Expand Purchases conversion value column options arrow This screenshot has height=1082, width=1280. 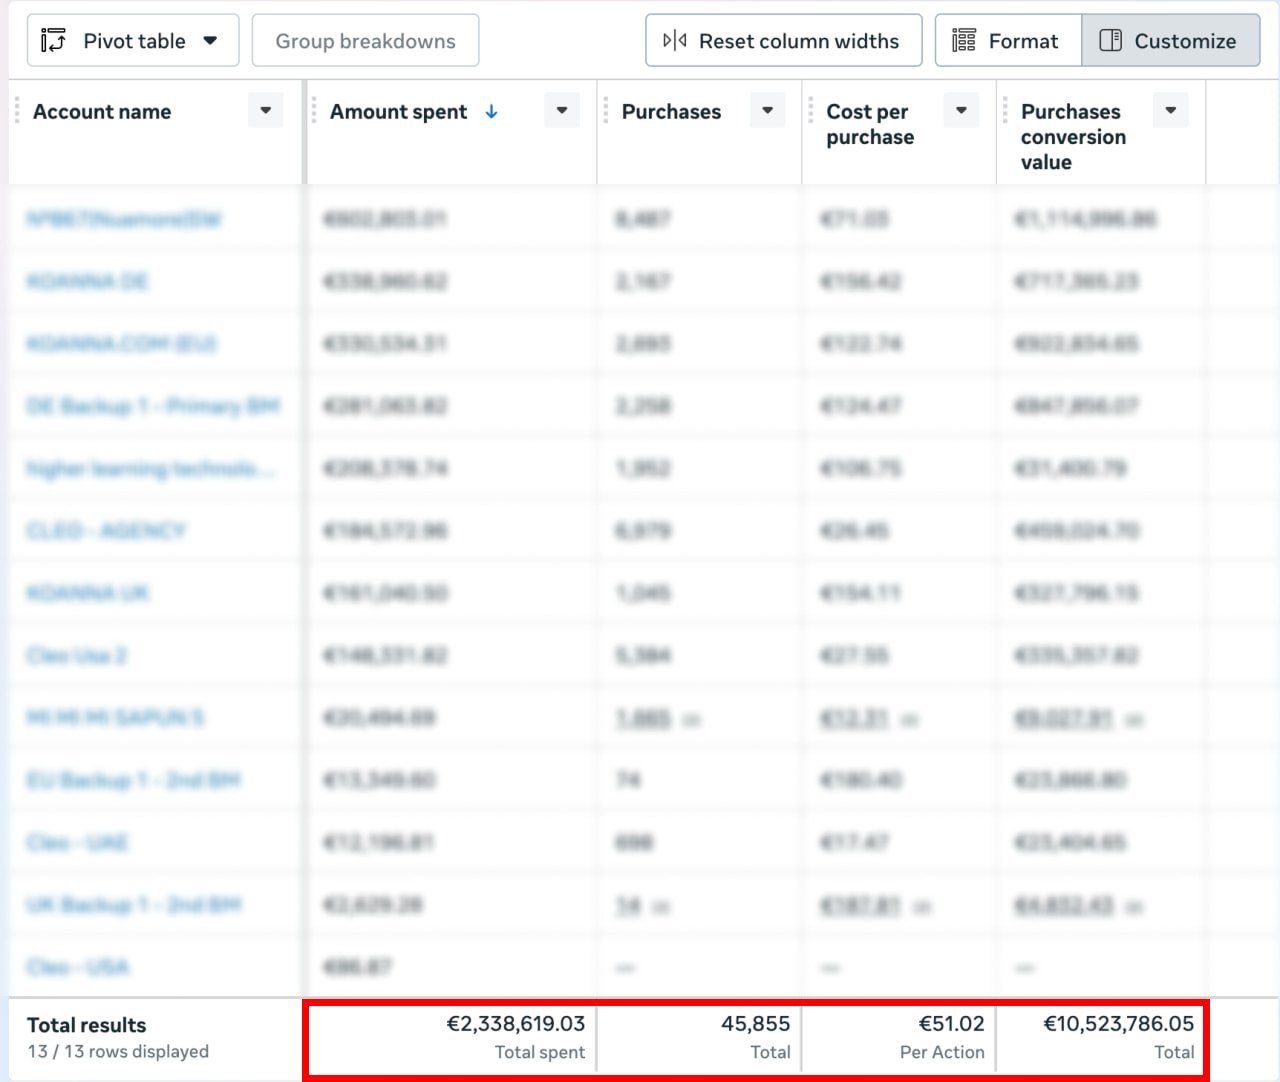[1171, 111]
